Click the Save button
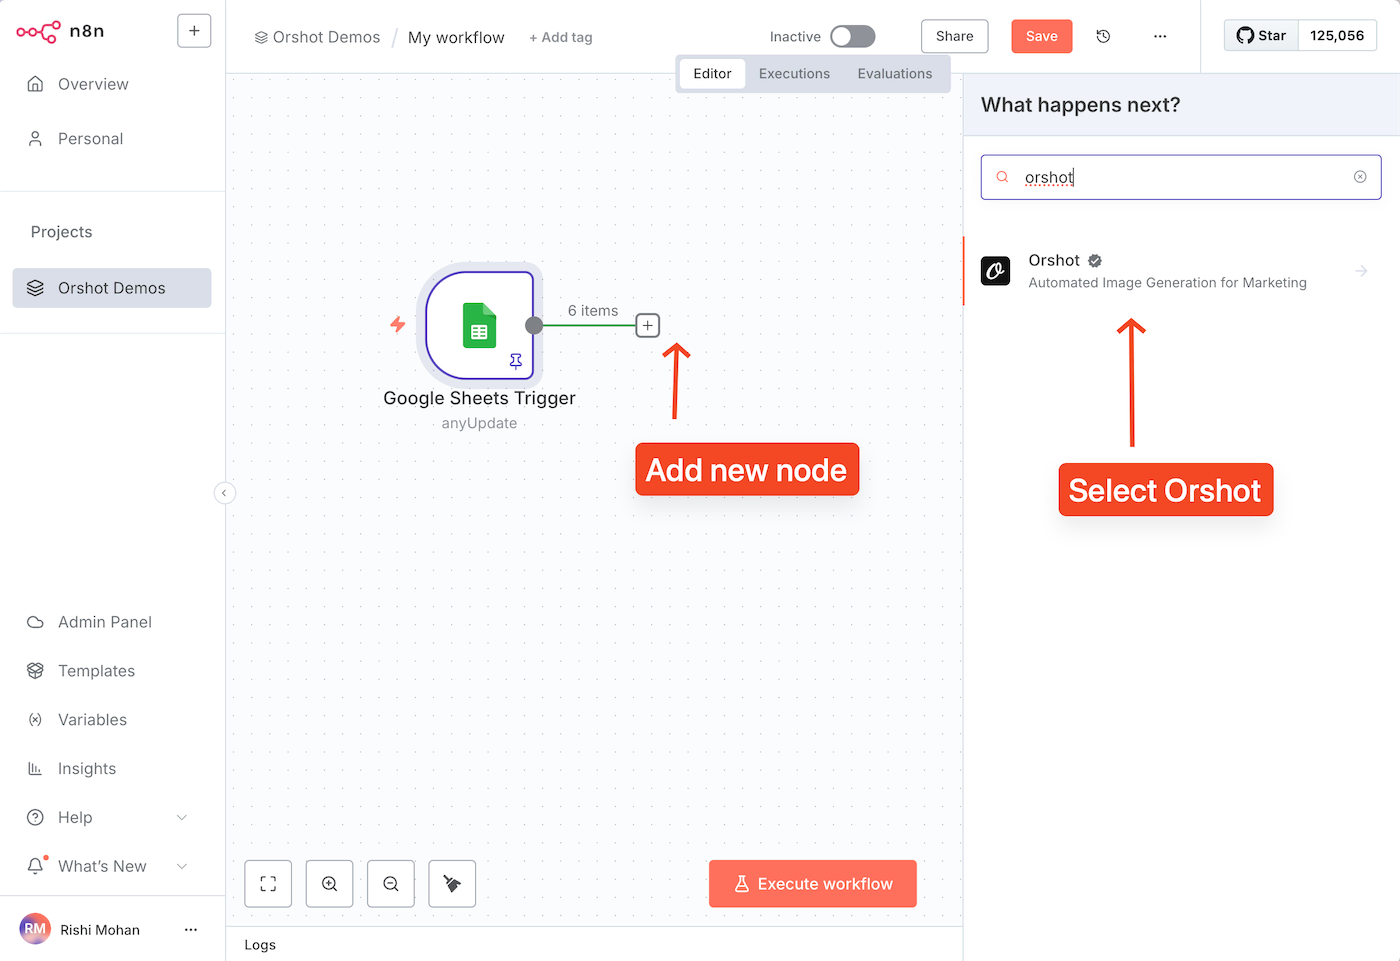The height and width of the screenshot is (961, 1400). 1042,36
